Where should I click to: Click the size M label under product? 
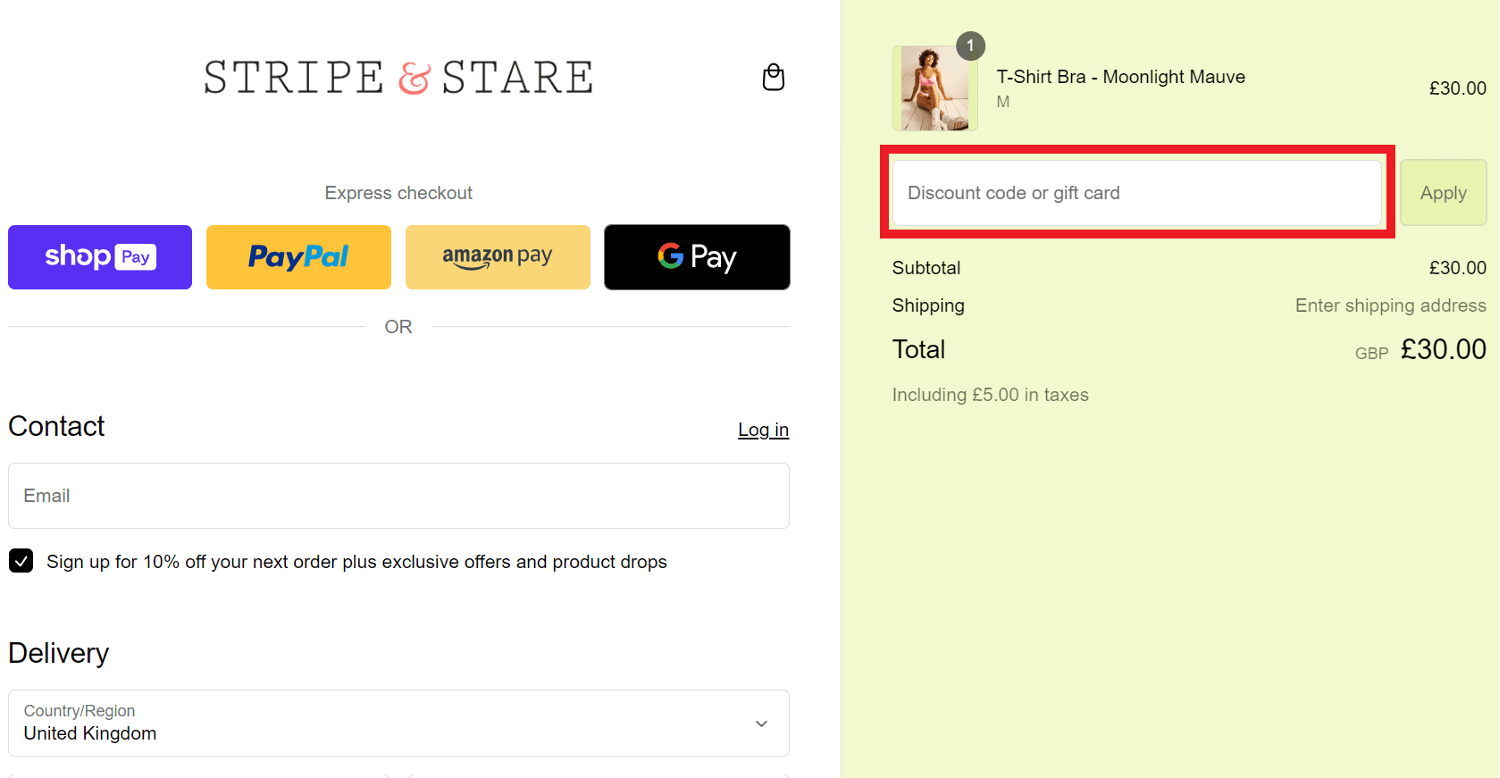[x=1003, y=102]
